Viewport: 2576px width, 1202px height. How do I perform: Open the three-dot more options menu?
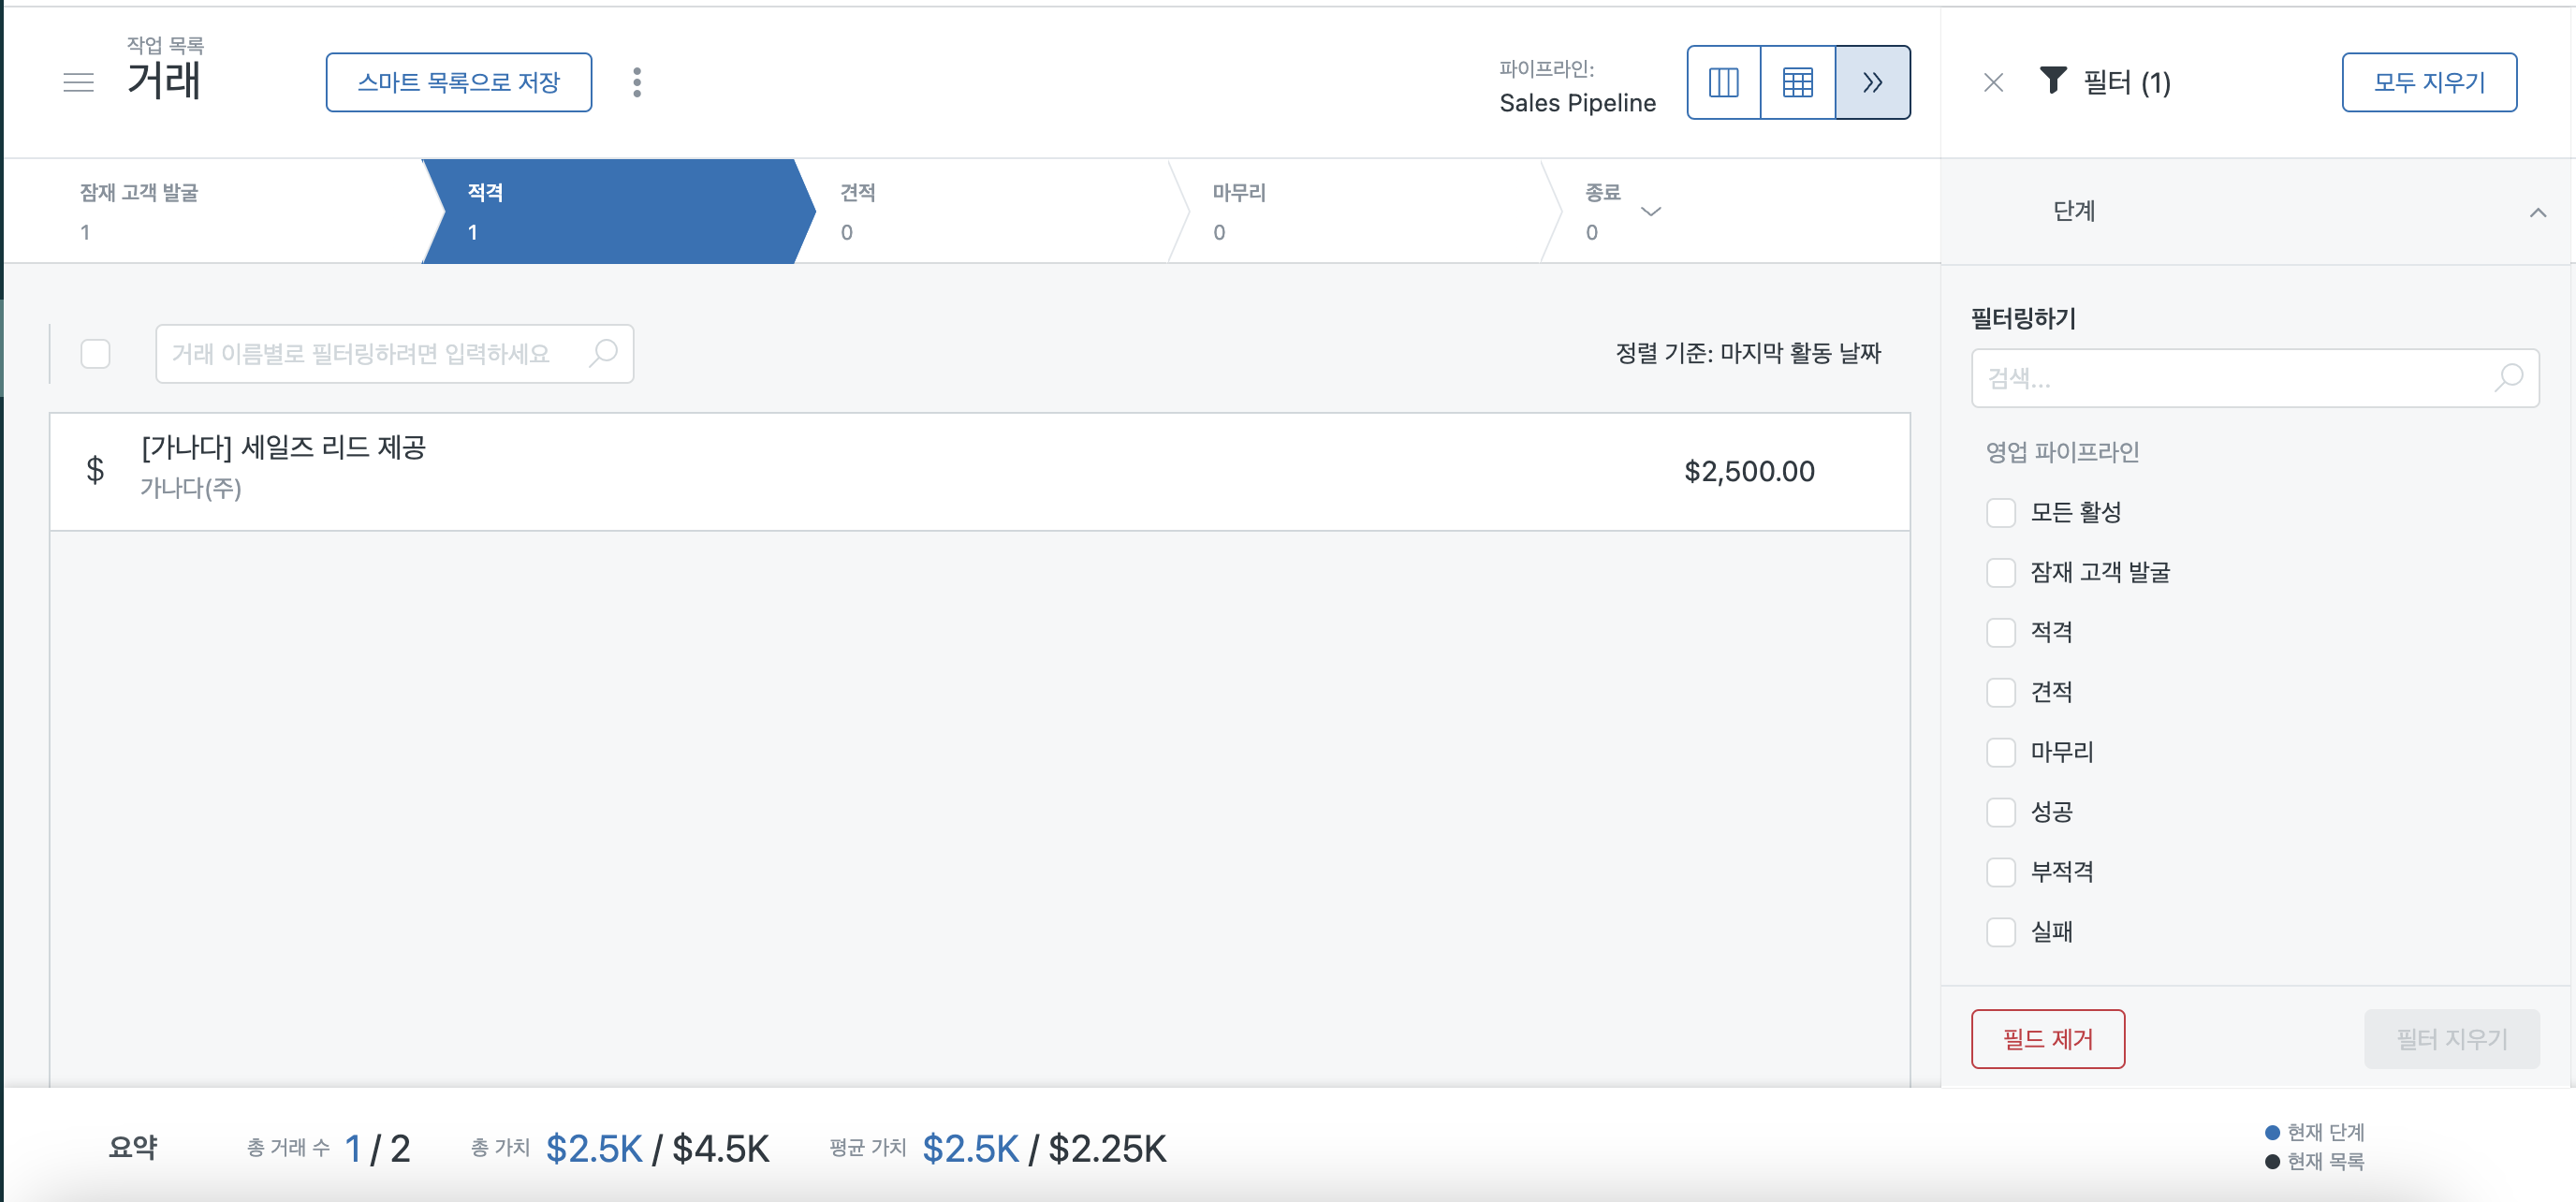[x=636, y=82]
